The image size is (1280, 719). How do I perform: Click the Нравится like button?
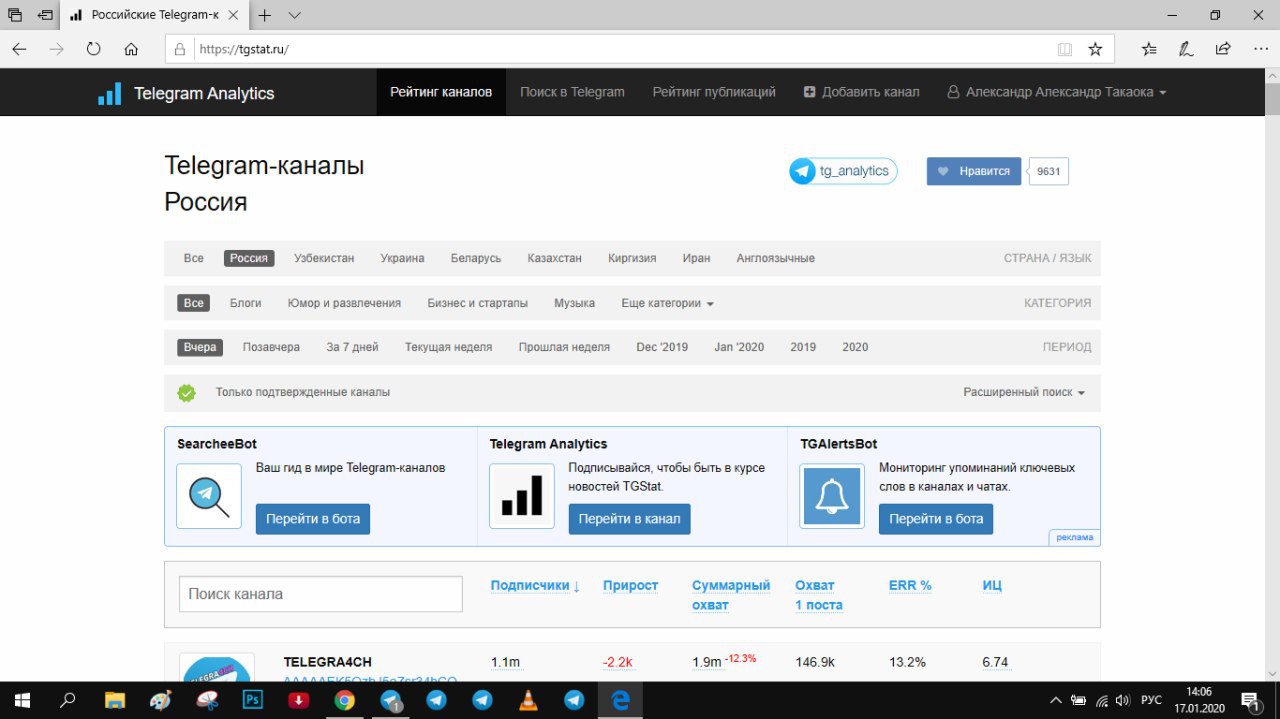click(x=974, y=171)
